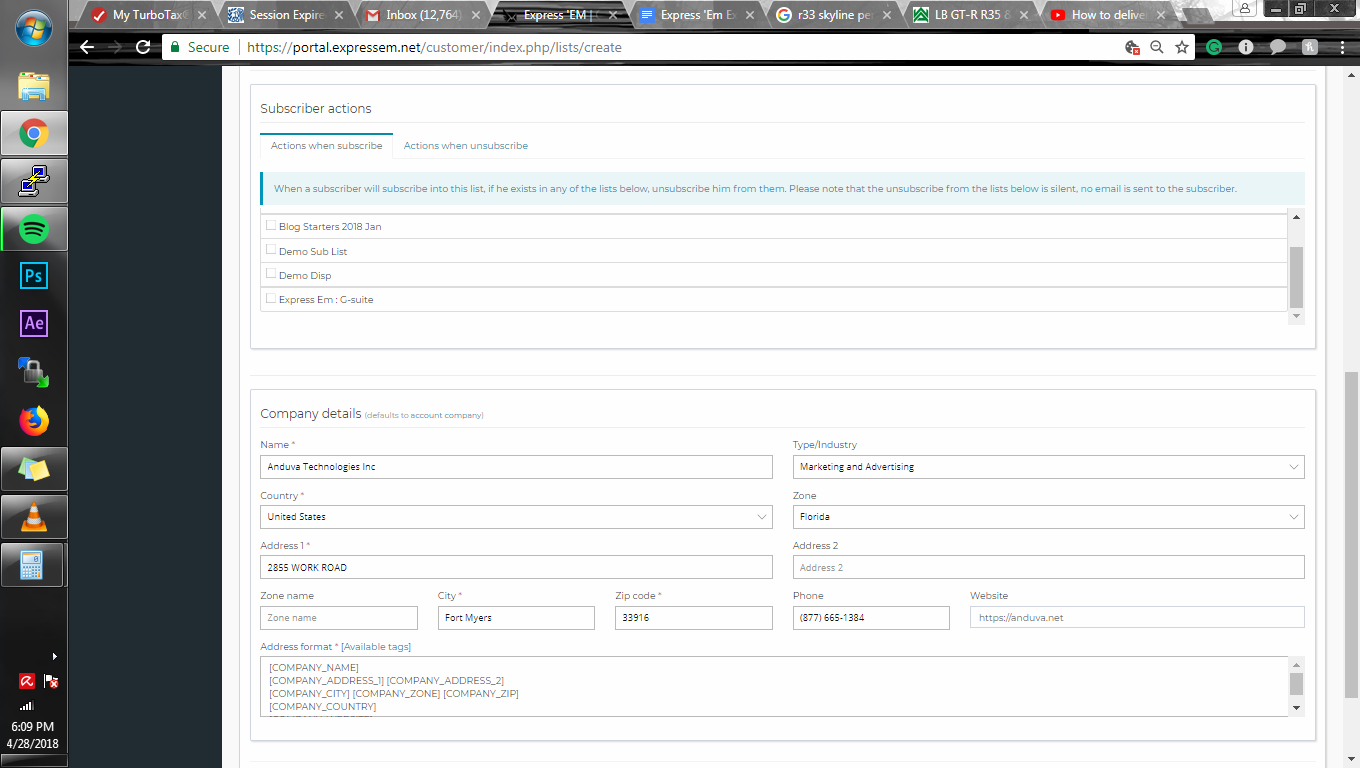Switch to the My TurboTax browser tab

[x=148, y=15]
